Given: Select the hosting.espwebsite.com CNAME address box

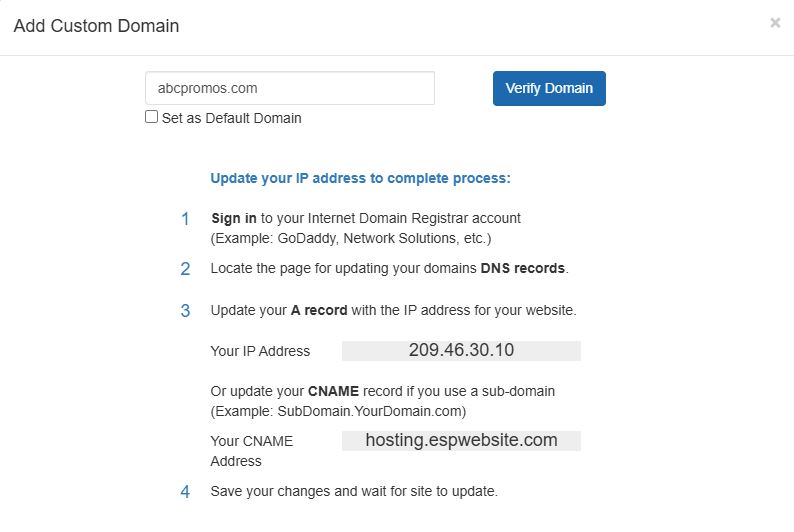Looking at the screenshot, I should pyautogui.click(x=461, y=440).
